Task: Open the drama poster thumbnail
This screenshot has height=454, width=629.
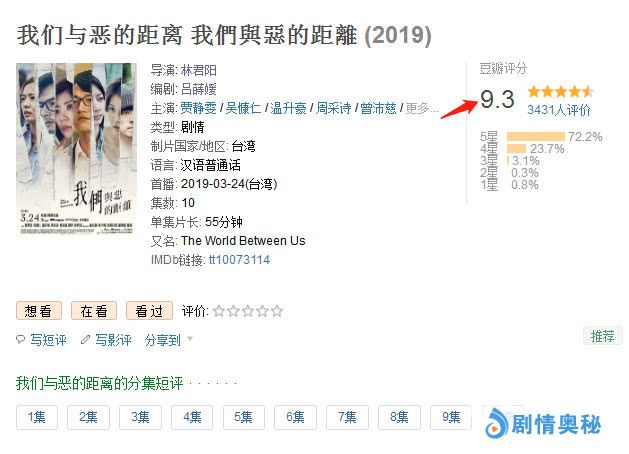Action: (76, 149)
